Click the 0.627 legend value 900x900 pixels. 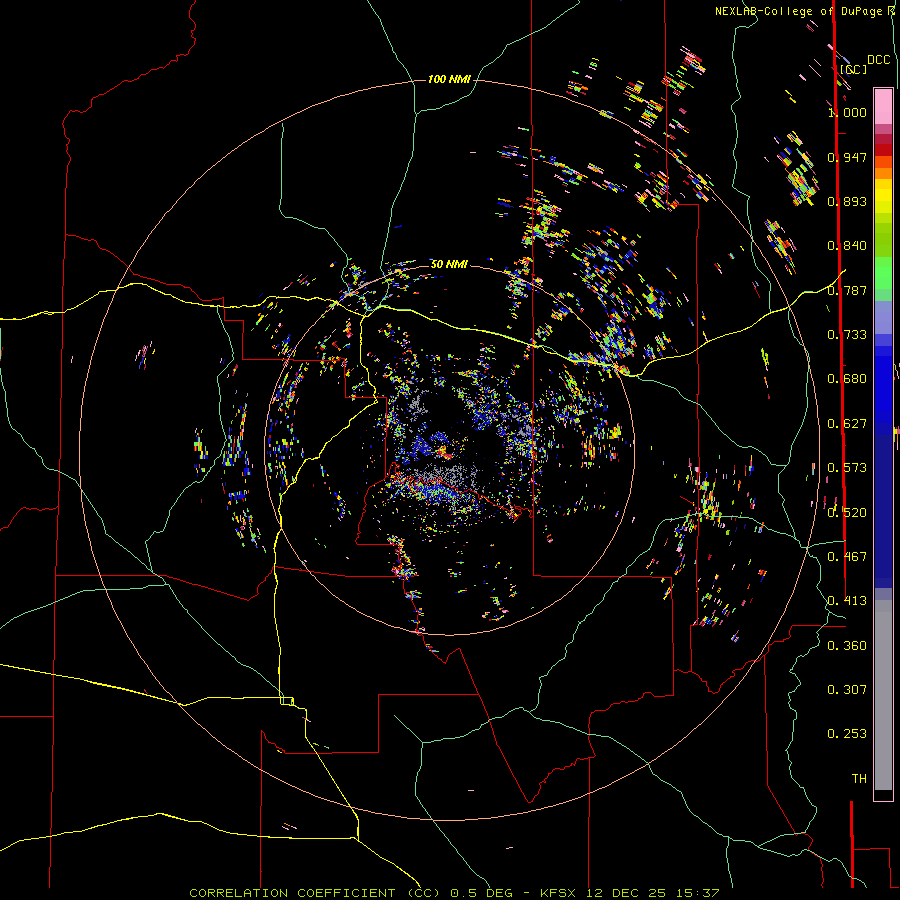847,424
